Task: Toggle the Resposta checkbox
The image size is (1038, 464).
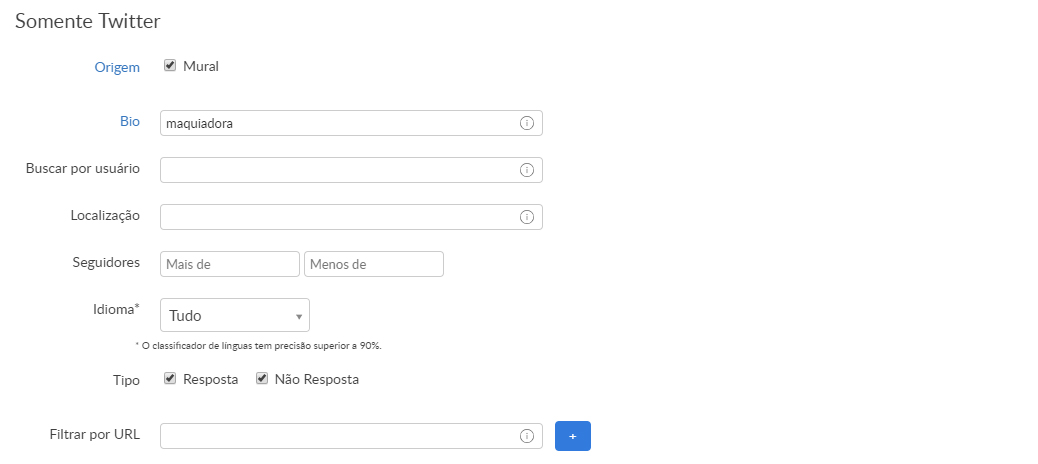Action: [x=170, y=379]
